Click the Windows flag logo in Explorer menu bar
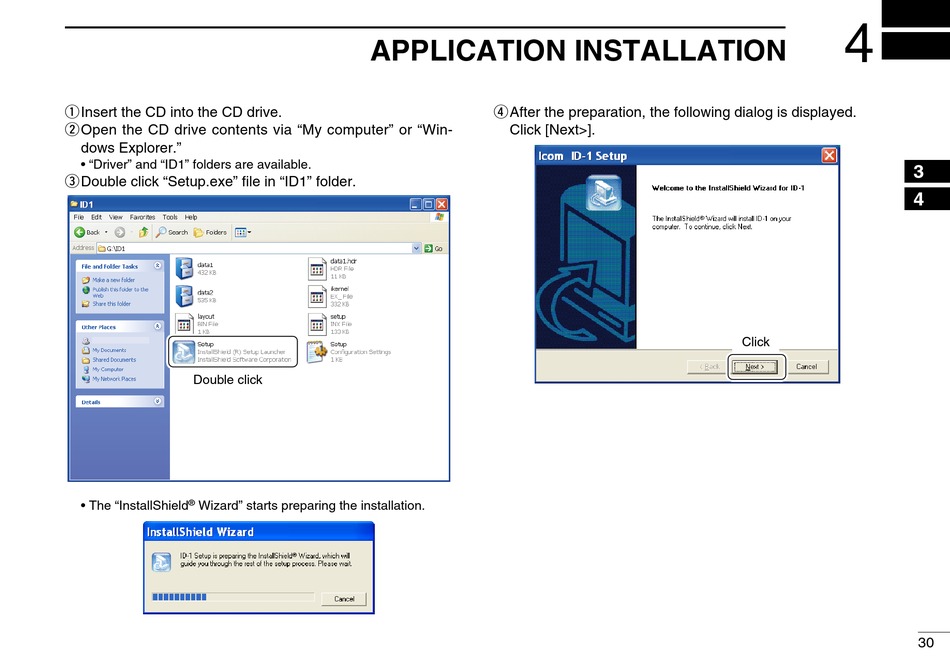This screenshot has height=672, width=950. pos(439,217)
